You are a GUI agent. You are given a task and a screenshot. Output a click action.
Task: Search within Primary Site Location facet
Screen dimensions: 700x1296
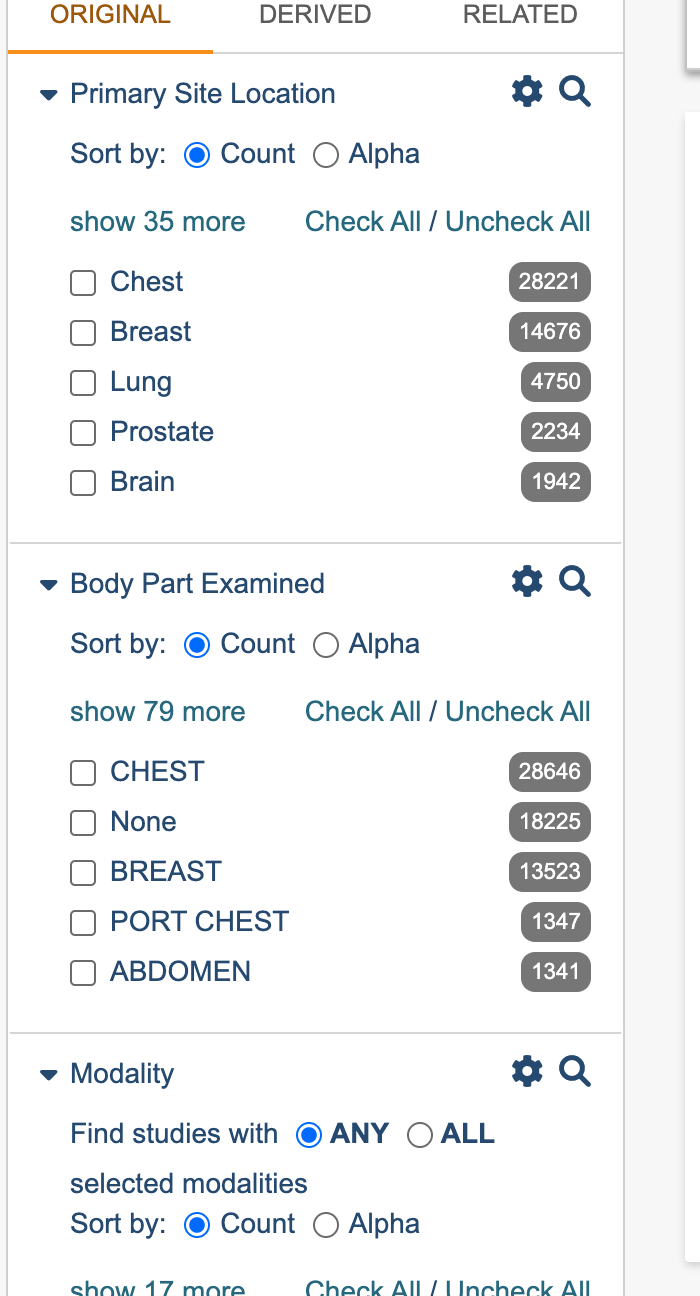(575, 91)
